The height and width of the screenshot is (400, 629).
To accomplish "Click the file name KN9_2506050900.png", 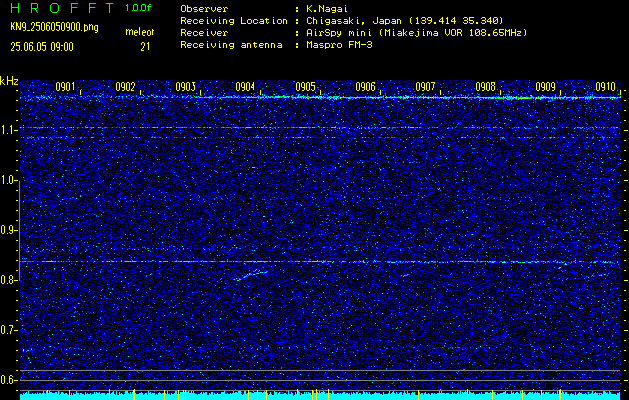I will [x=54, y=27].
